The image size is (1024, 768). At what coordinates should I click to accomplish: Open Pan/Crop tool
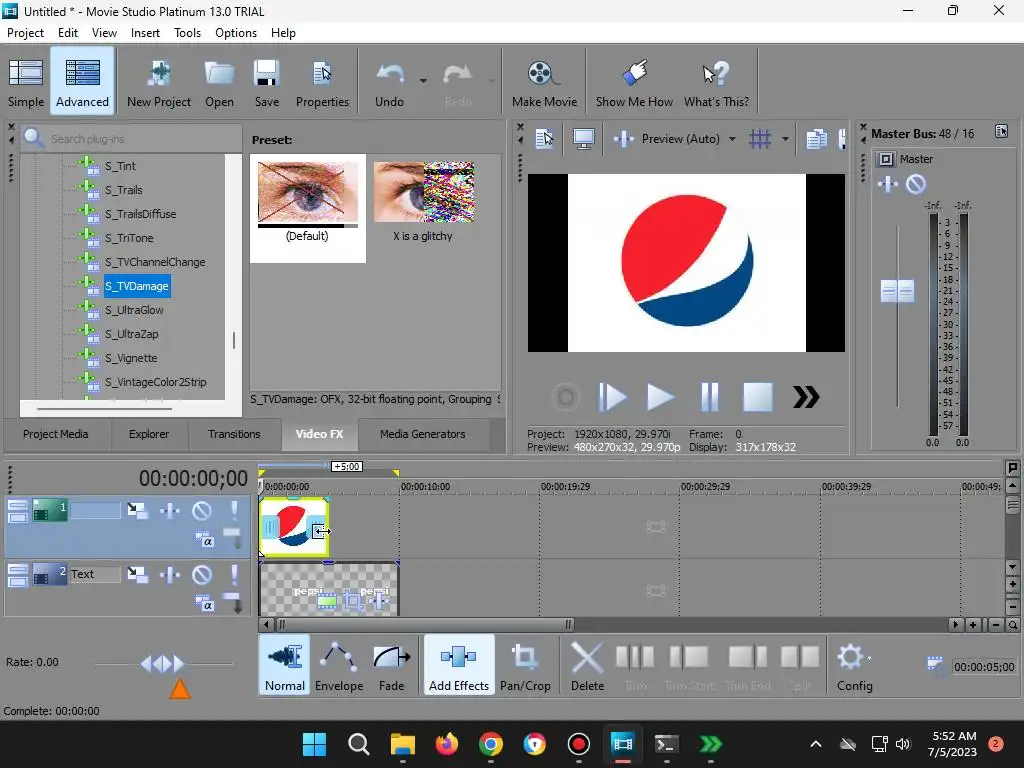(x=525, y=666)
